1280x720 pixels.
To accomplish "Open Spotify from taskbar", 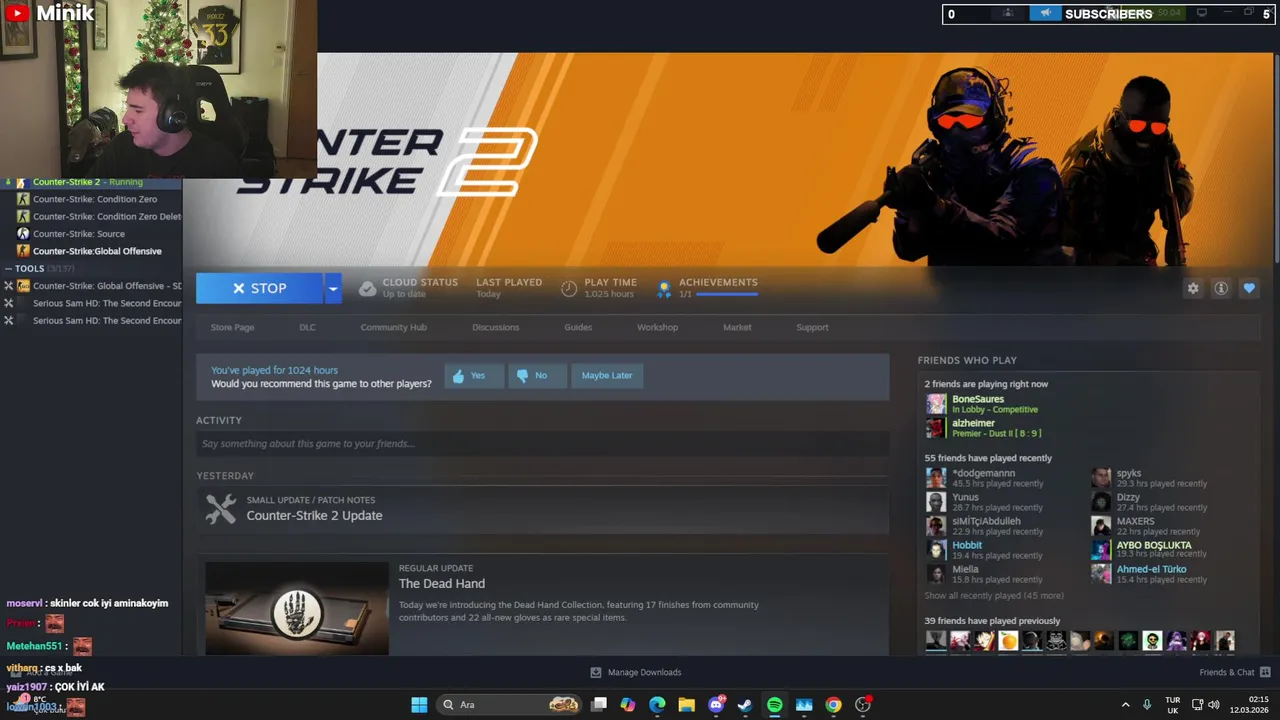I will tap(775, 705).
